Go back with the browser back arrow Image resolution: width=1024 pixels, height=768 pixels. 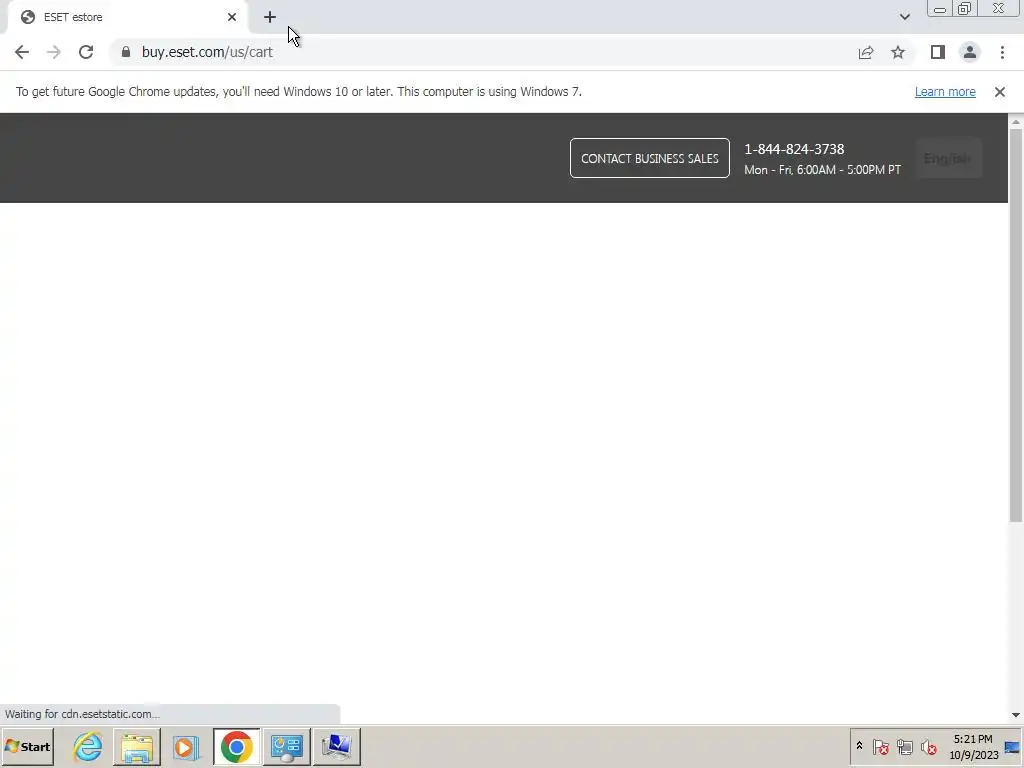pyautogui.click(x=22, y=52)
